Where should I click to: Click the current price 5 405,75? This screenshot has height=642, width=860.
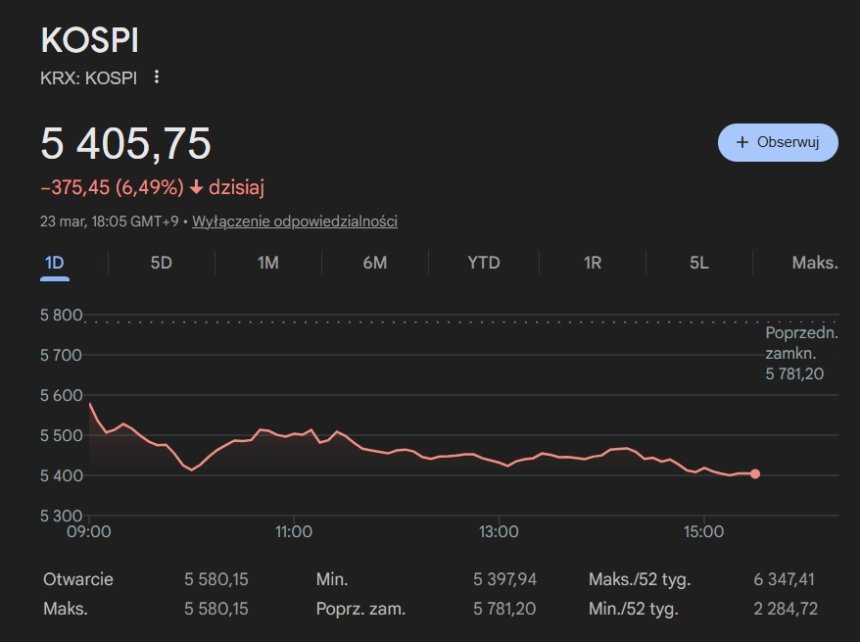pyautogui.click(x=126, y=144)
